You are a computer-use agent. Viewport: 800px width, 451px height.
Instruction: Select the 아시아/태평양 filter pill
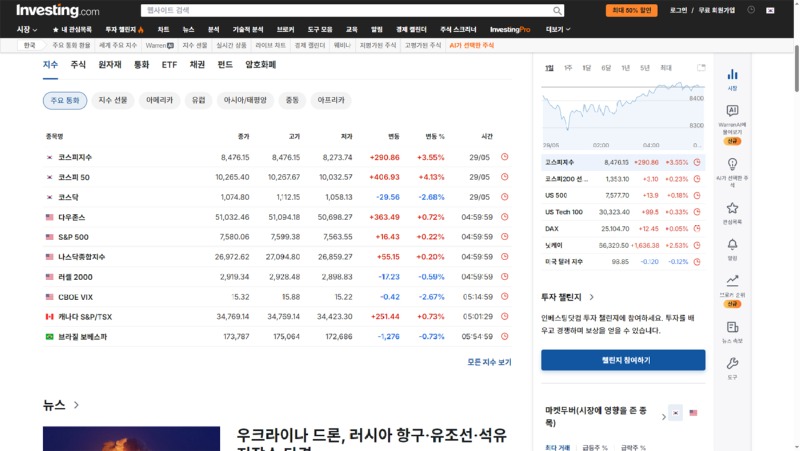coord(245,101)
